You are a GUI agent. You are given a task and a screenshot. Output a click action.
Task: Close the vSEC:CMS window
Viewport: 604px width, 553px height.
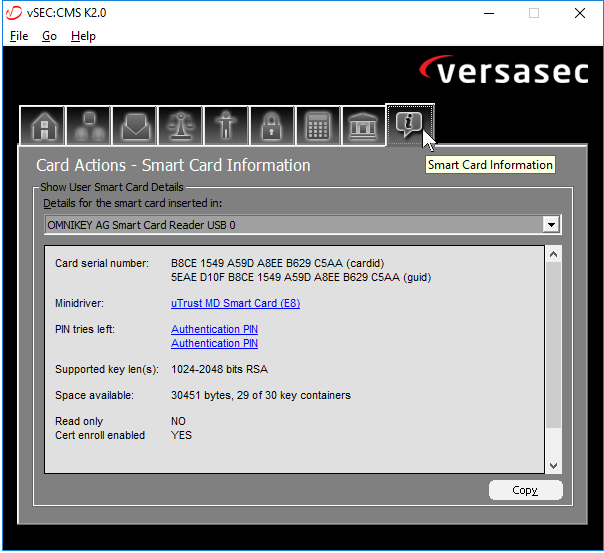coord(580,13)
